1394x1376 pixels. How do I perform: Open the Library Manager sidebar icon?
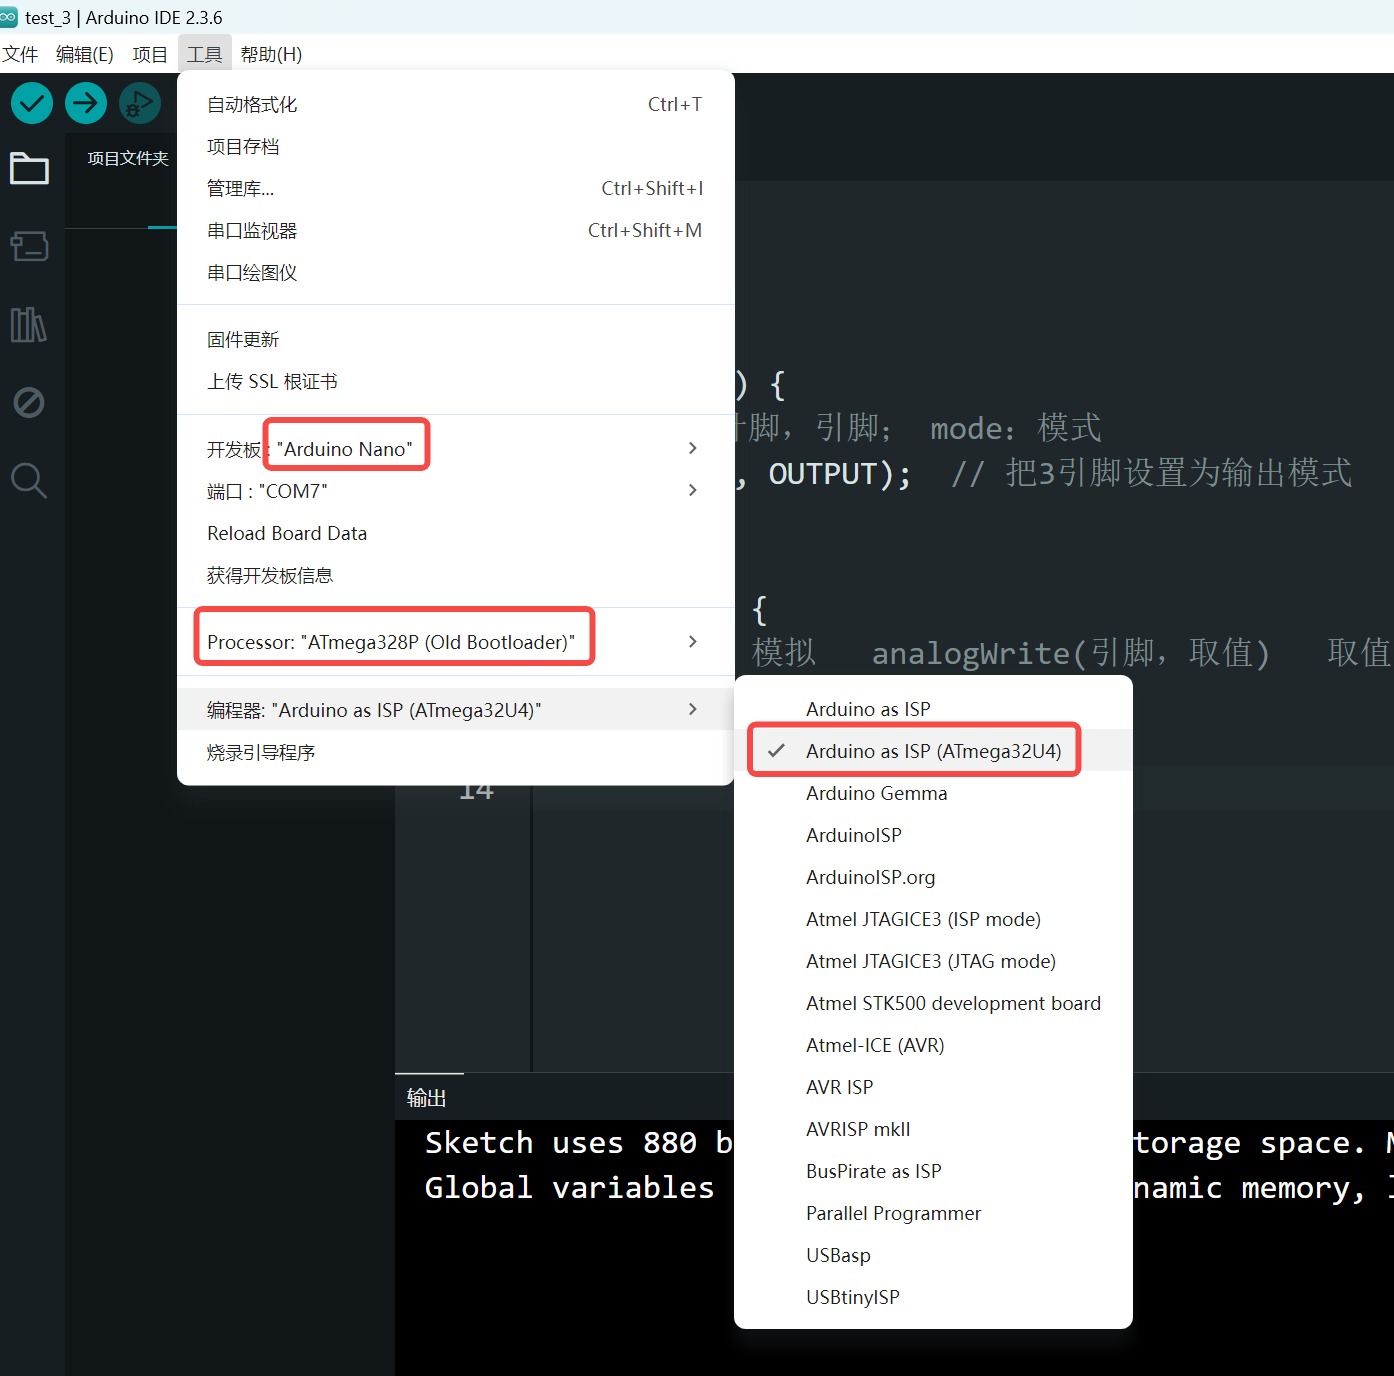click(29, 324)
